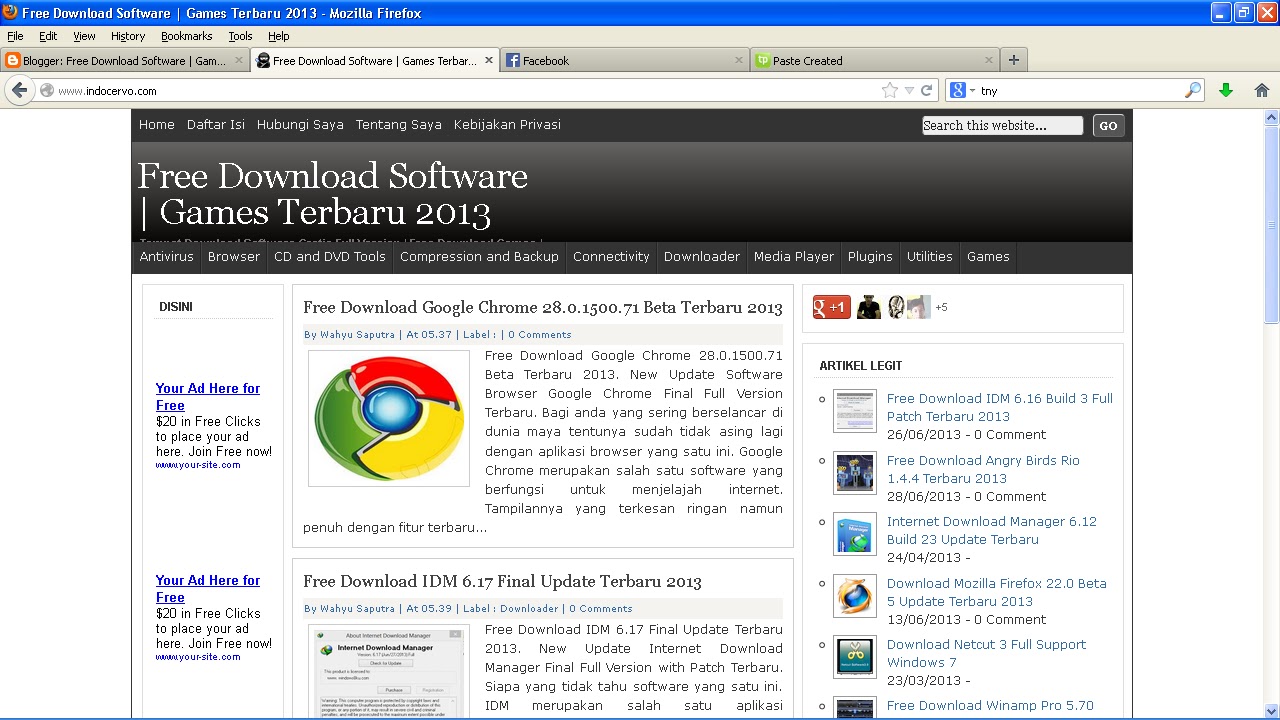
Task: Open the IDM 6.17 Final post title
Action: pos(502,582)
